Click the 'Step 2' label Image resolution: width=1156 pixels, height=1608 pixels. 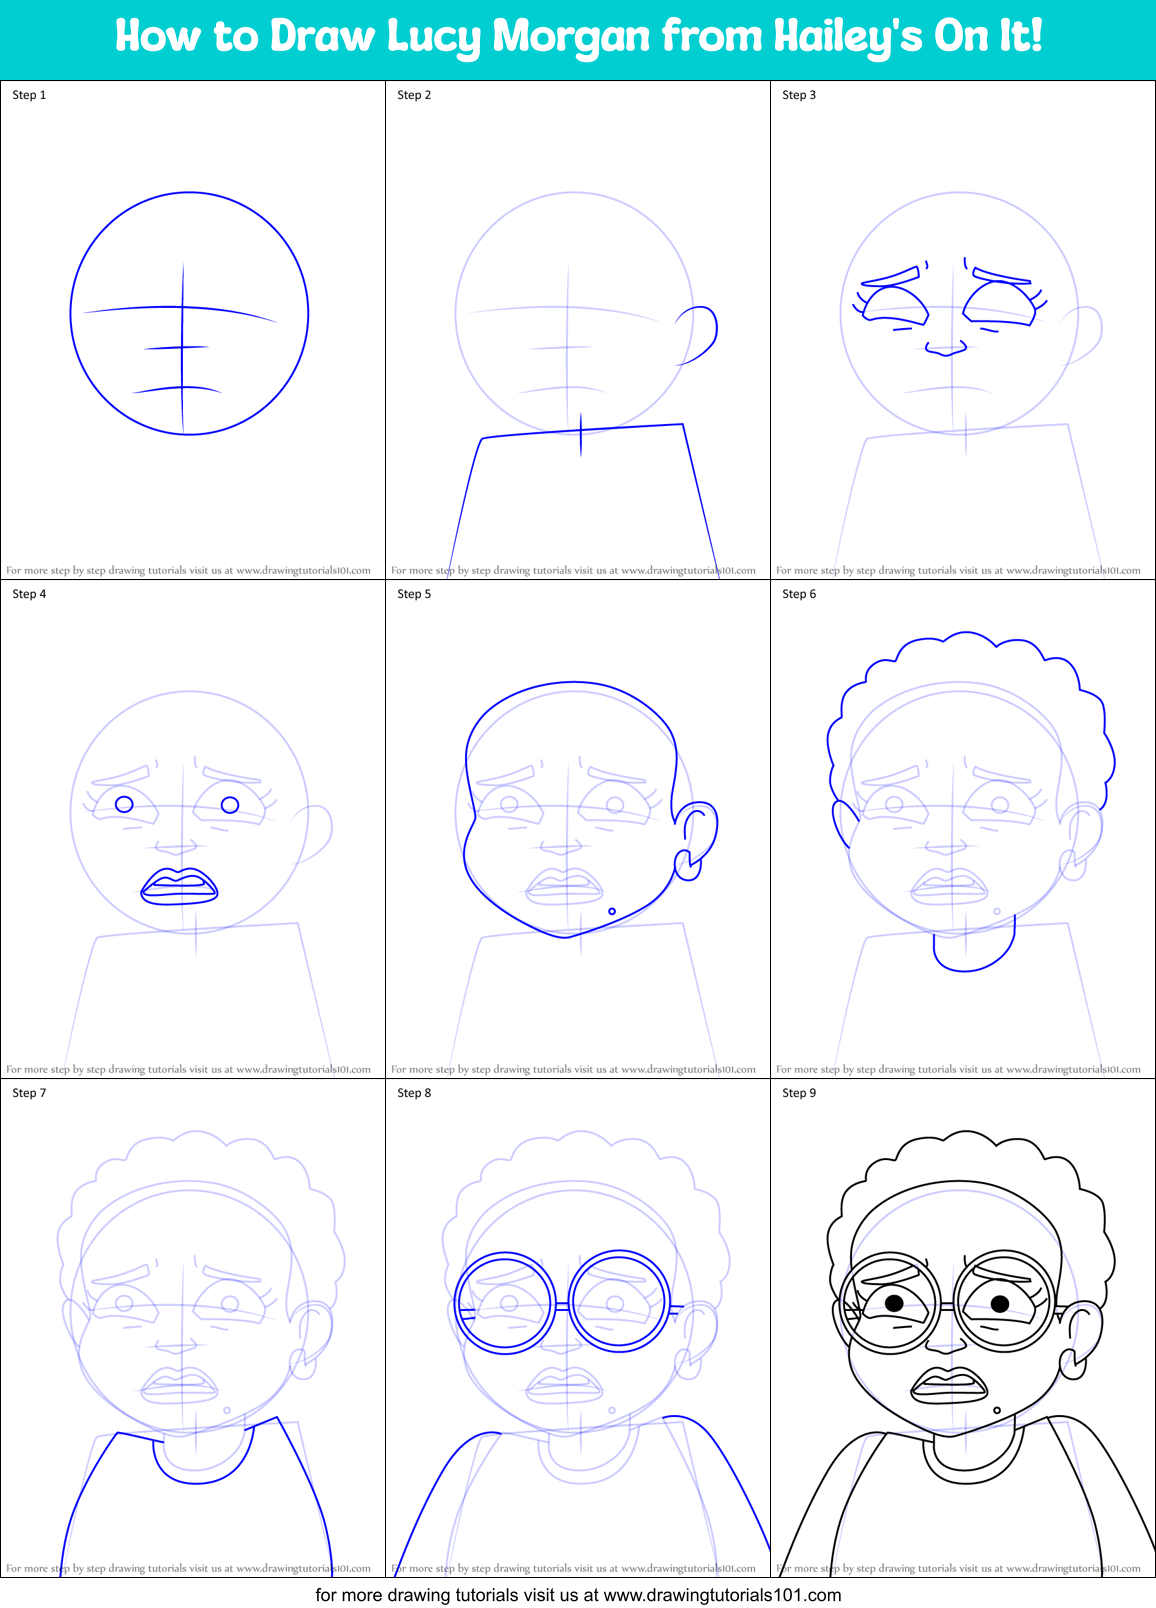click(414, 95)
